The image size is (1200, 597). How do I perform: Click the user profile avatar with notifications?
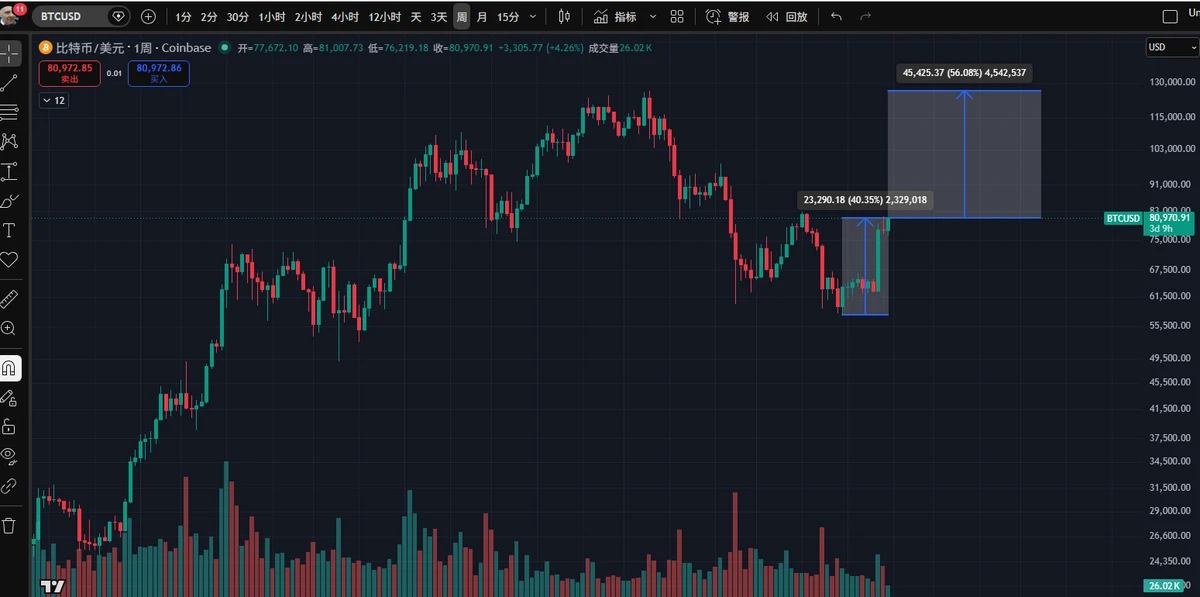pyautogui.click(x=12, y=14)
